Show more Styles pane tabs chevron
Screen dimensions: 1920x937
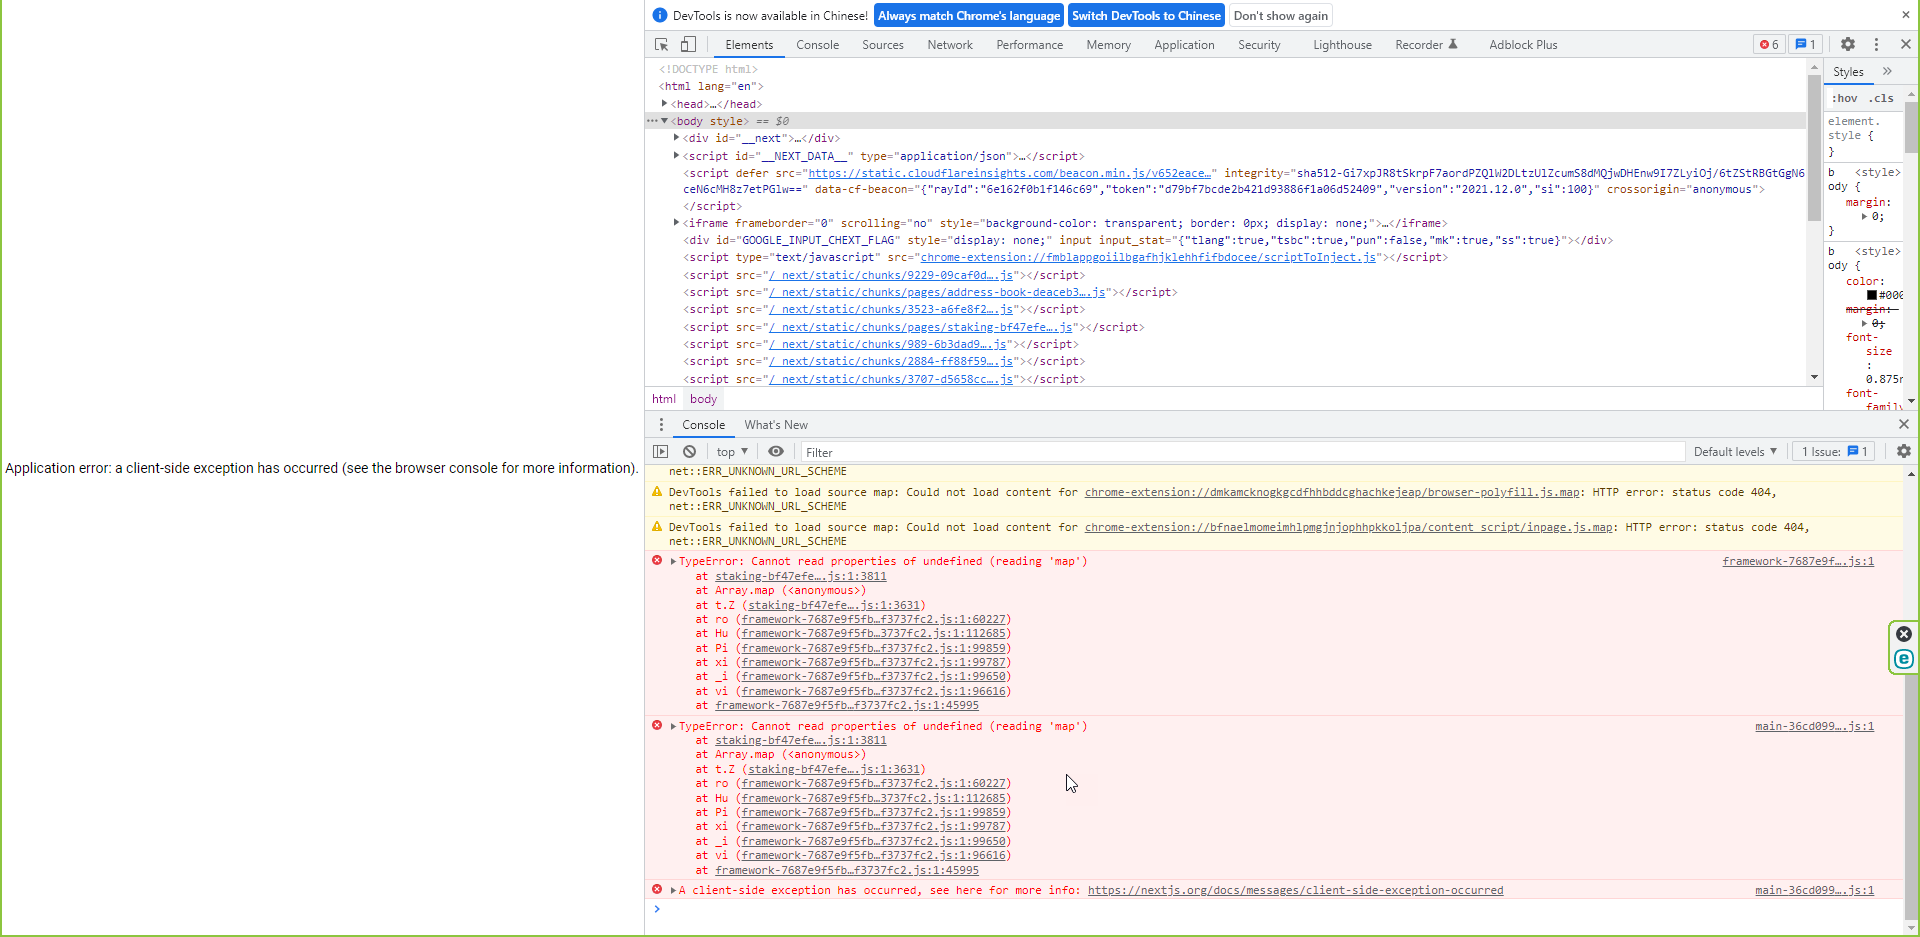(x=1887, y=71)
